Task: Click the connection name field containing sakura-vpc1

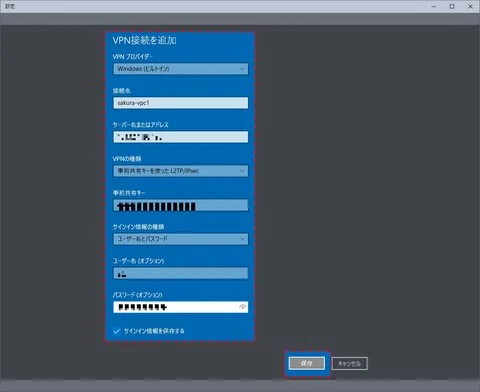Action: click(180, 103)
